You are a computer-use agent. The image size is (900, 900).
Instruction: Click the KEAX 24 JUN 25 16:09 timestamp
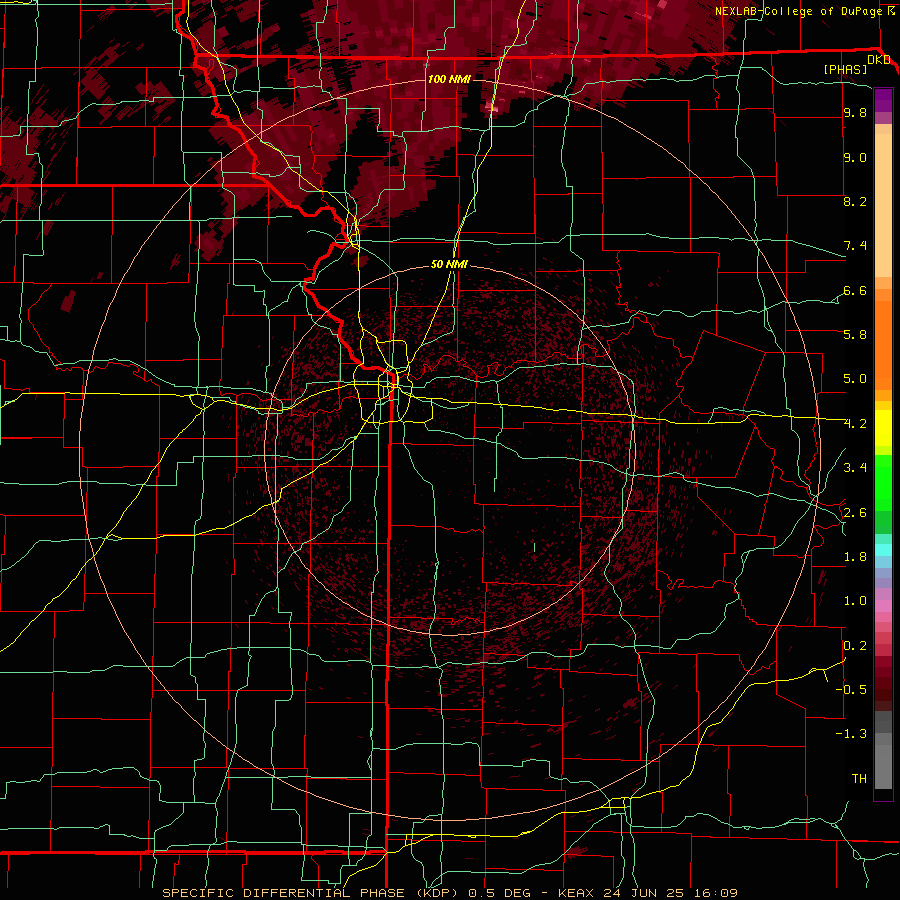(647, 893)
